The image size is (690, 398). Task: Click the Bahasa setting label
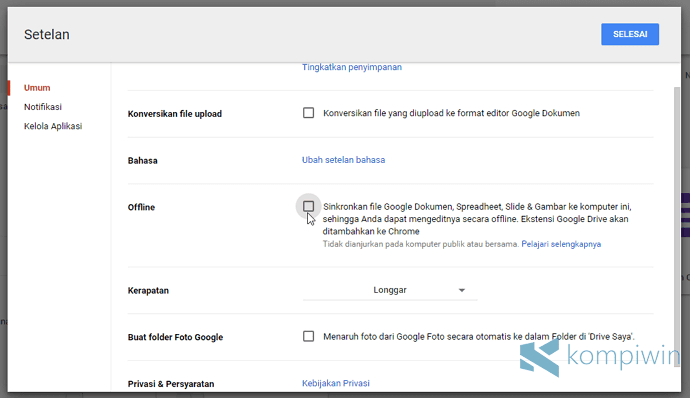(143, 161)
